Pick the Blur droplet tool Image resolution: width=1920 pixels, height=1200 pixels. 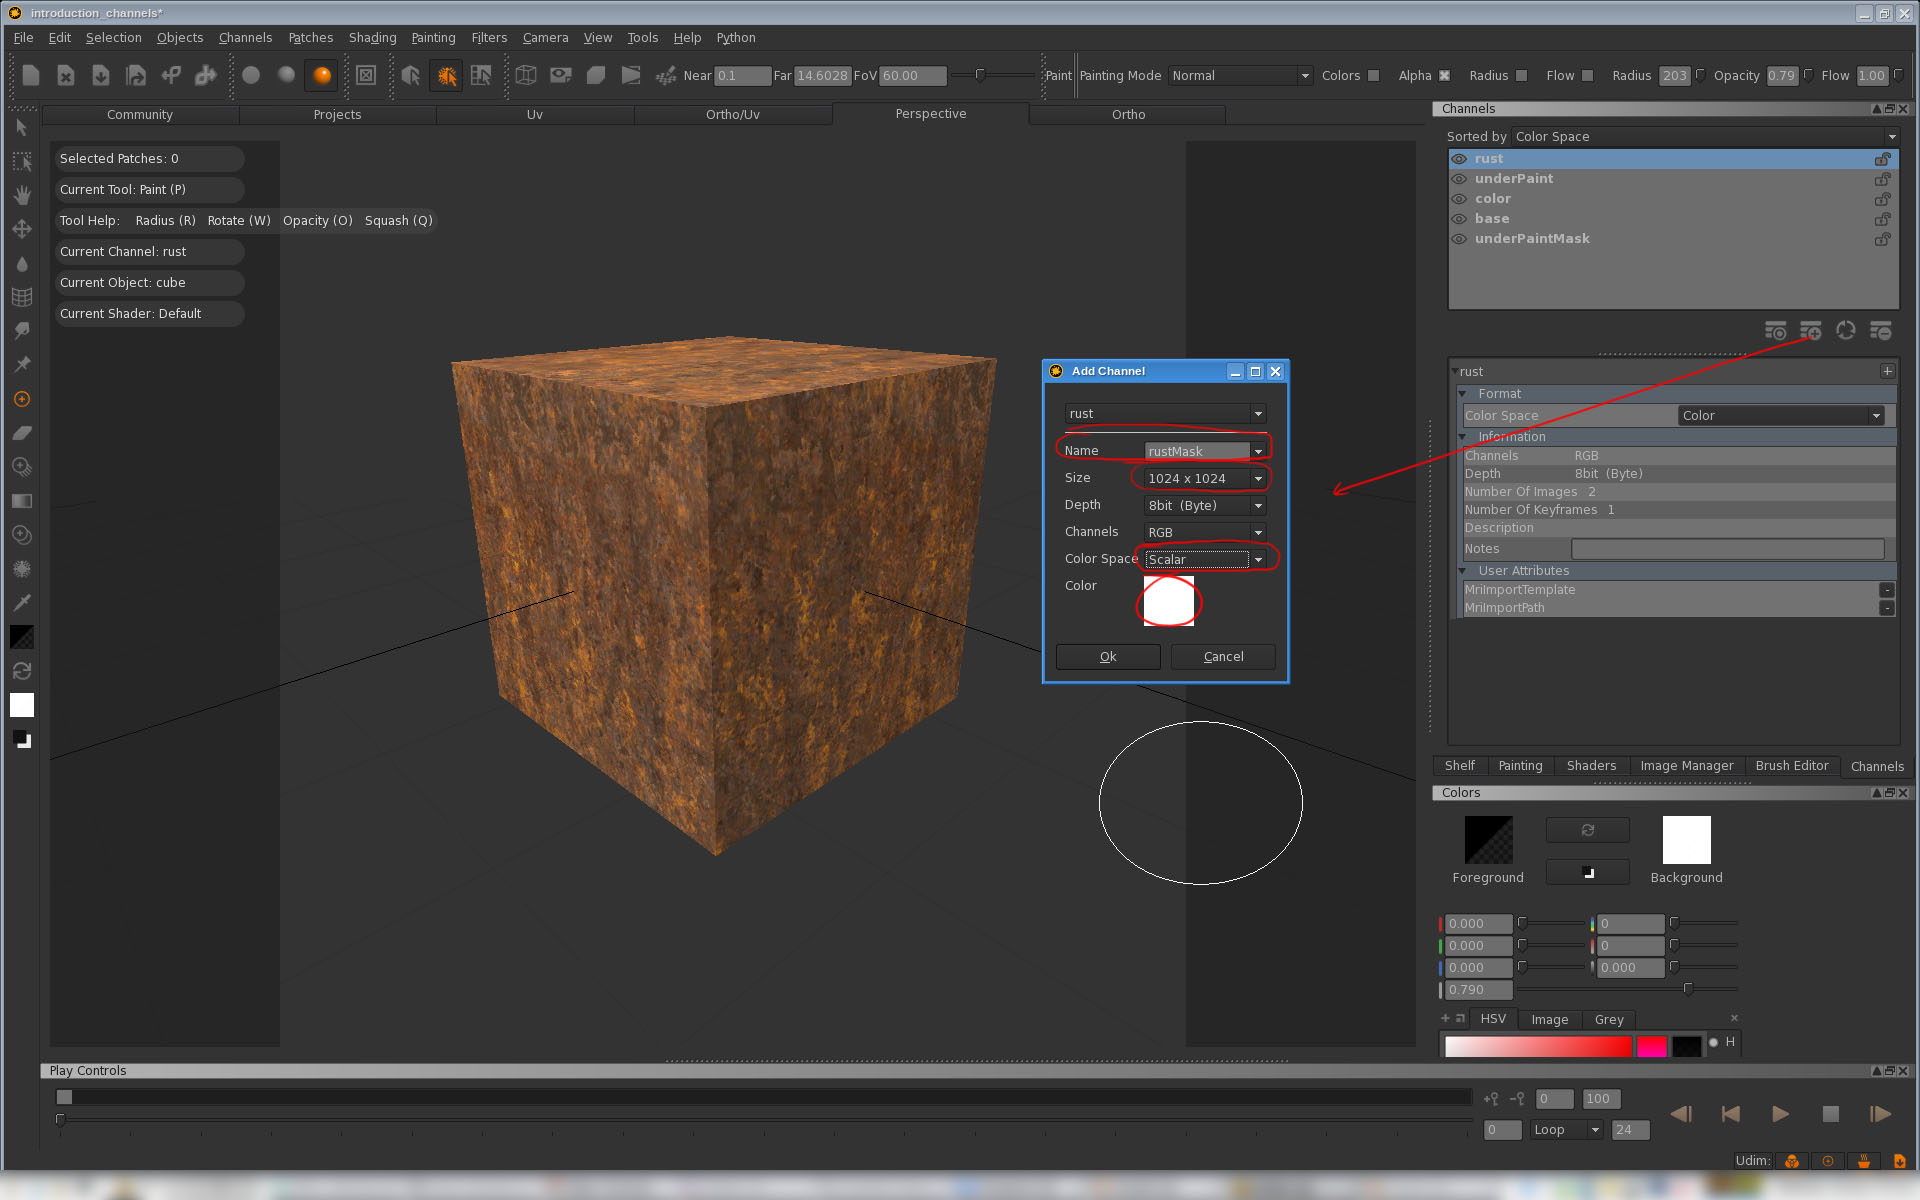click(x=22, y=264)
